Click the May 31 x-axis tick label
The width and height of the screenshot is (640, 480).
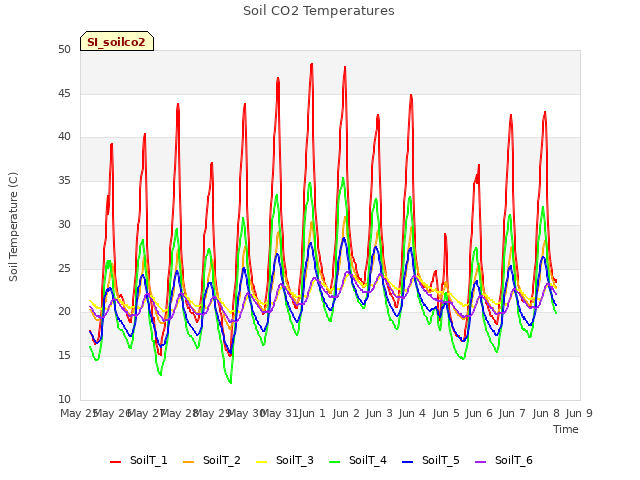click(279, 413)
